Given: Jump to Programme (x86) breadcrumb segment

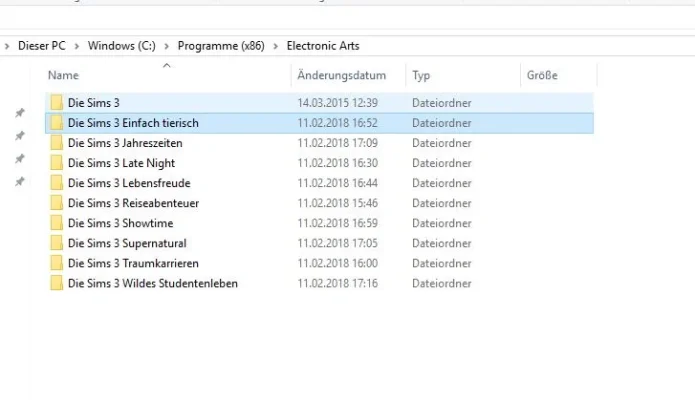Looking at the screenshot, I should point(221,46).
